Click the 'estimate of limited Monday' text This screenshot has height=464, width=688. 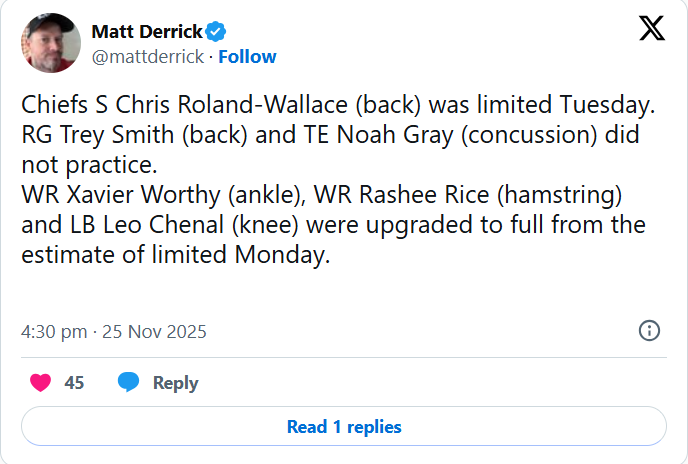[175, 255]
